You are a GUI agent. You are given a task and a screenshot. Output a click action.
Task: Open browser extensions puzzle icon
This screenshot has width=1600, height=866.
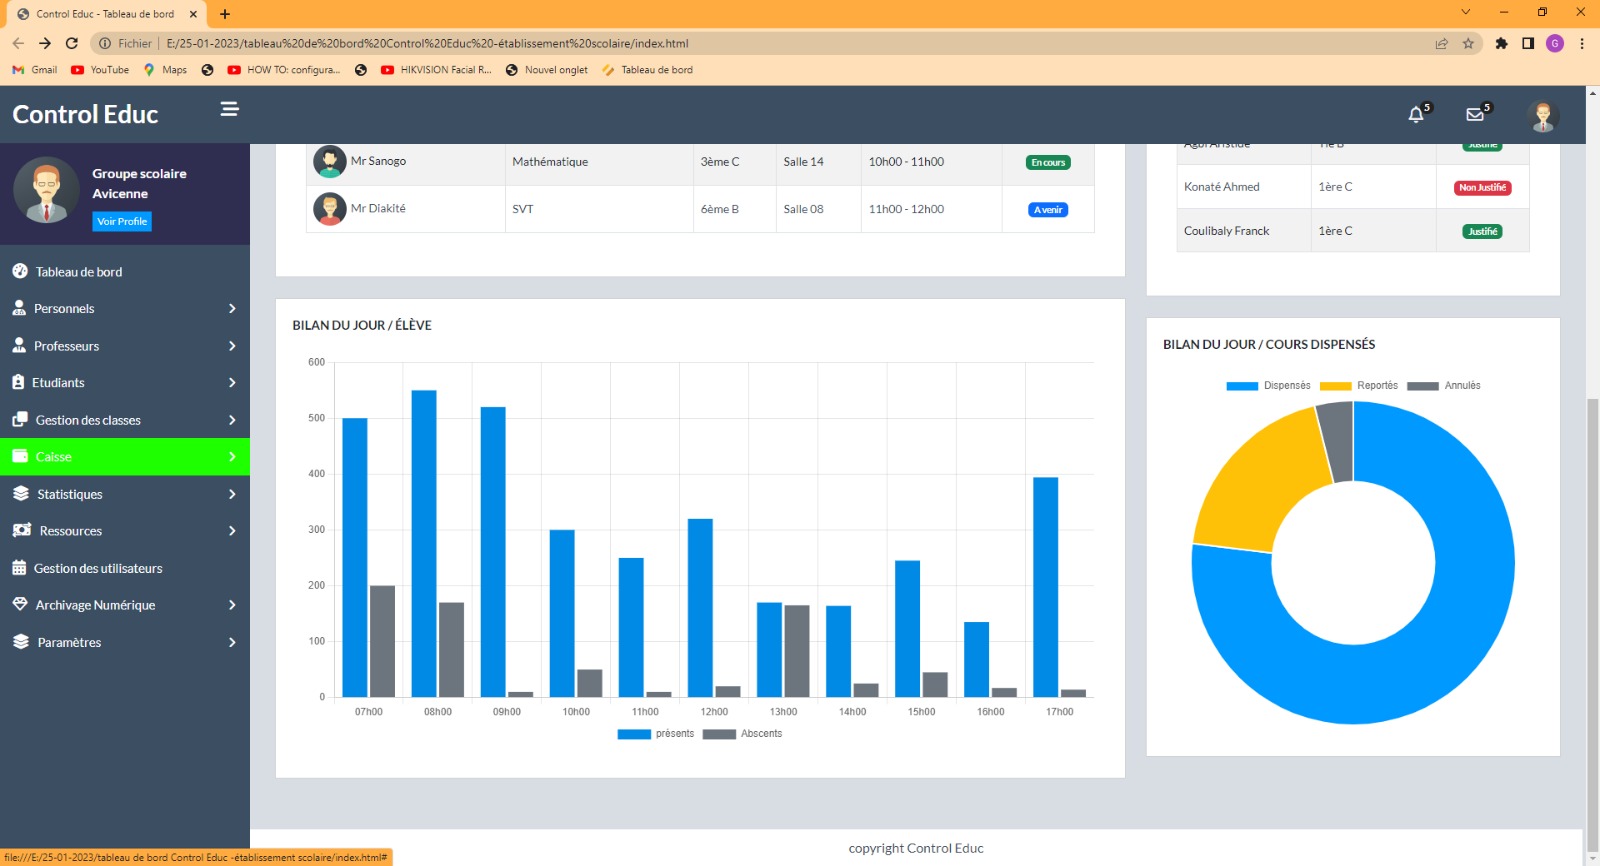[x=1501, y=43]
